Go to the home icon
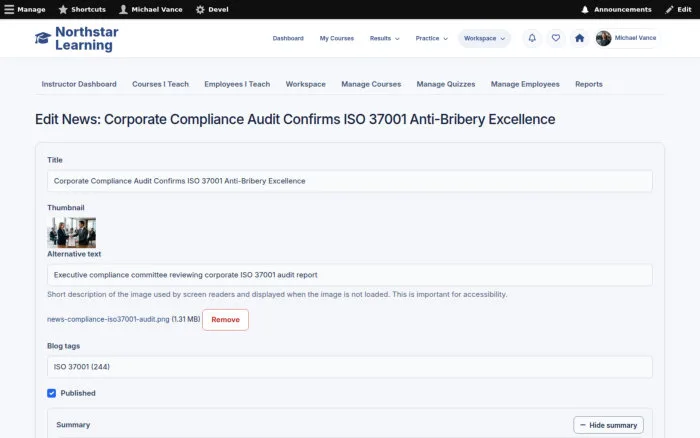 tap(579, 38)
